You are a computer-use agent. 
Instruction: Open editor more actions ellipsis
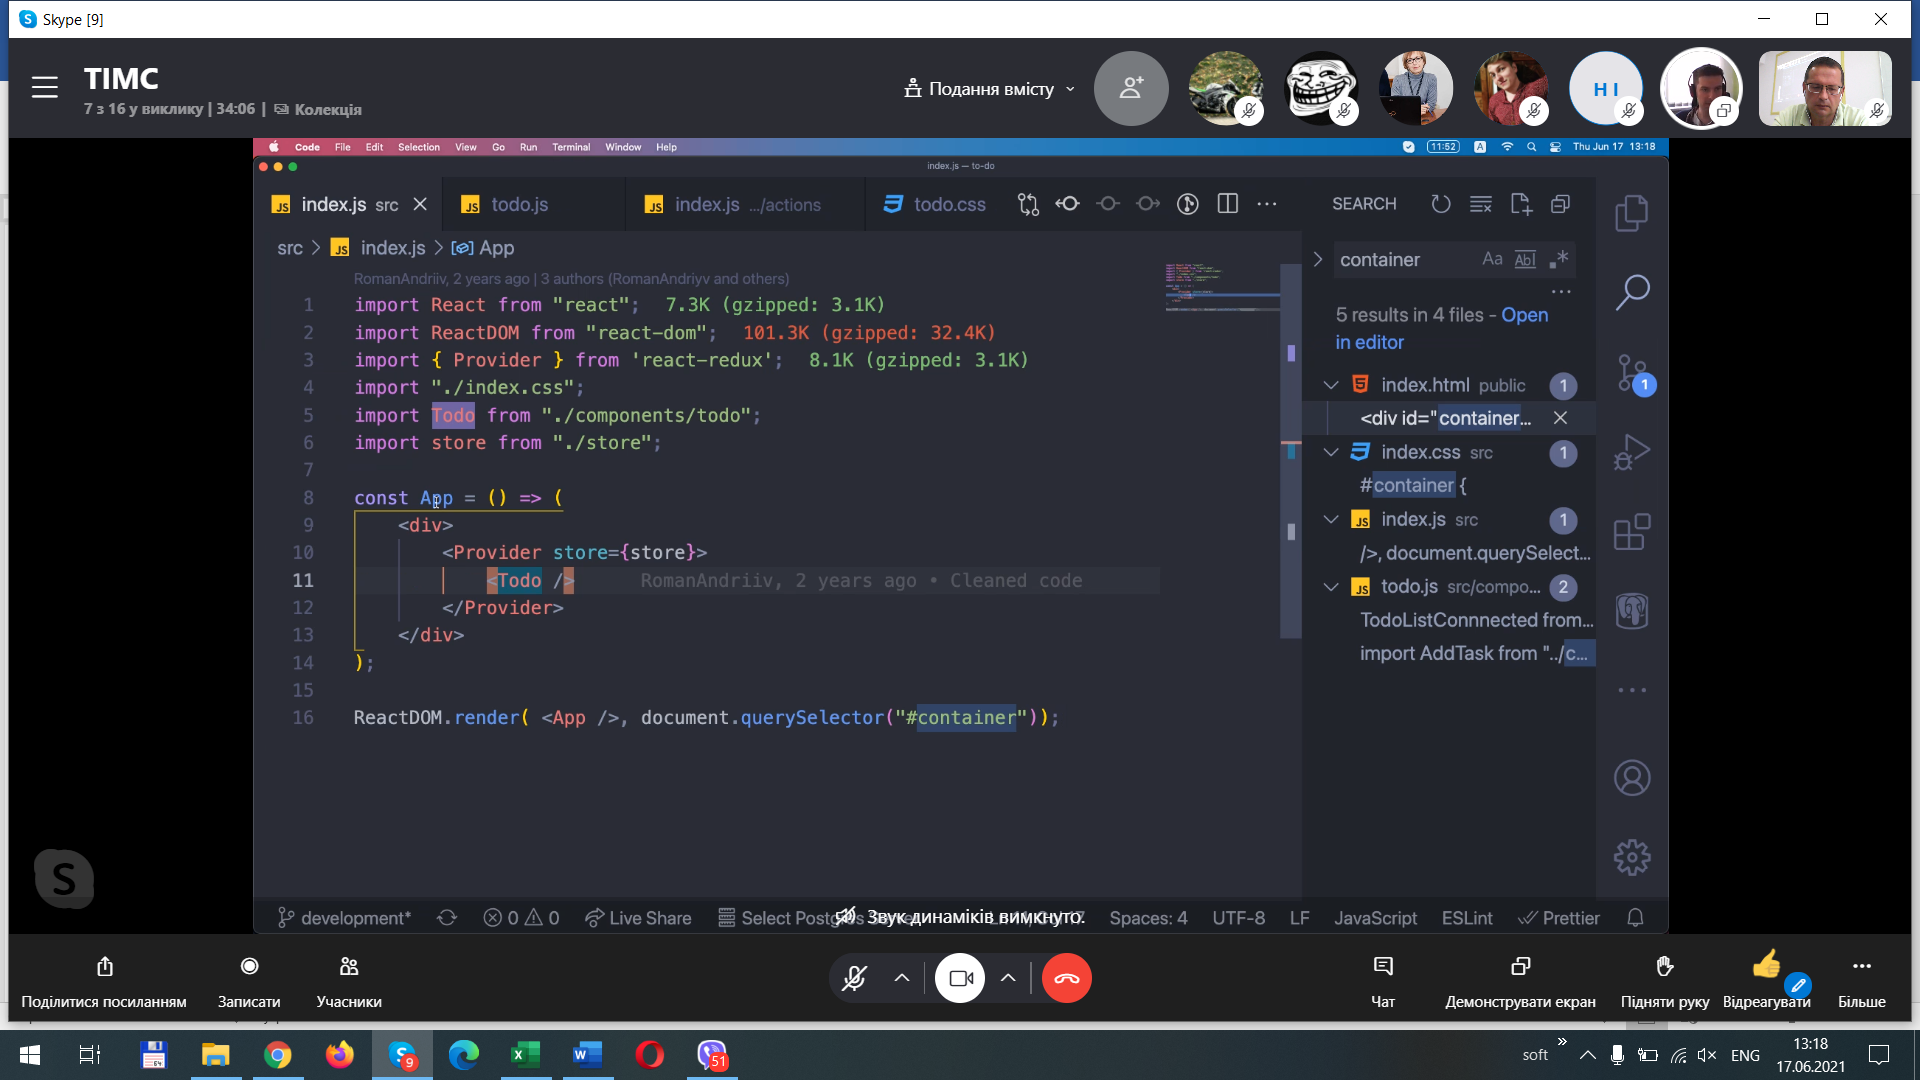point(1267,204)
